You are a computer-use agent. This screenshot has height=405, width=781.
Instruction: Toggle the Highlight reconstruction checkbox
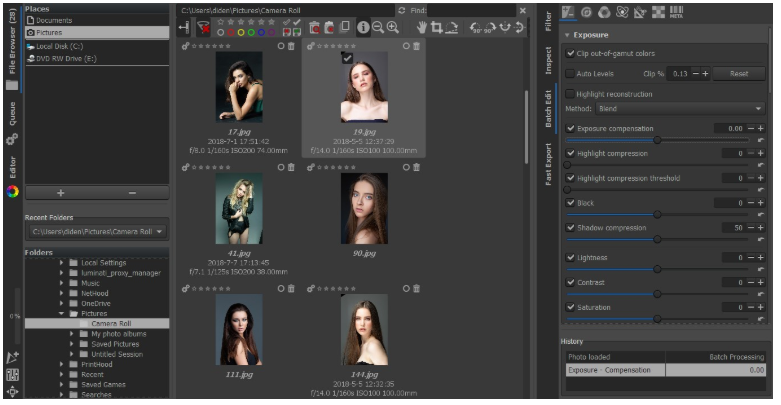(570, 94)
